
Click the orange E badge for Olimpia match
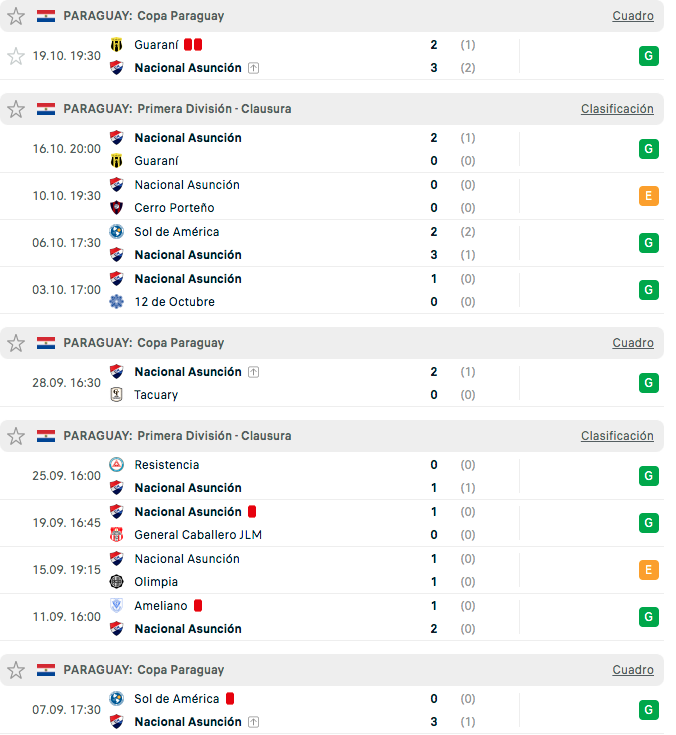pos(648,570)
